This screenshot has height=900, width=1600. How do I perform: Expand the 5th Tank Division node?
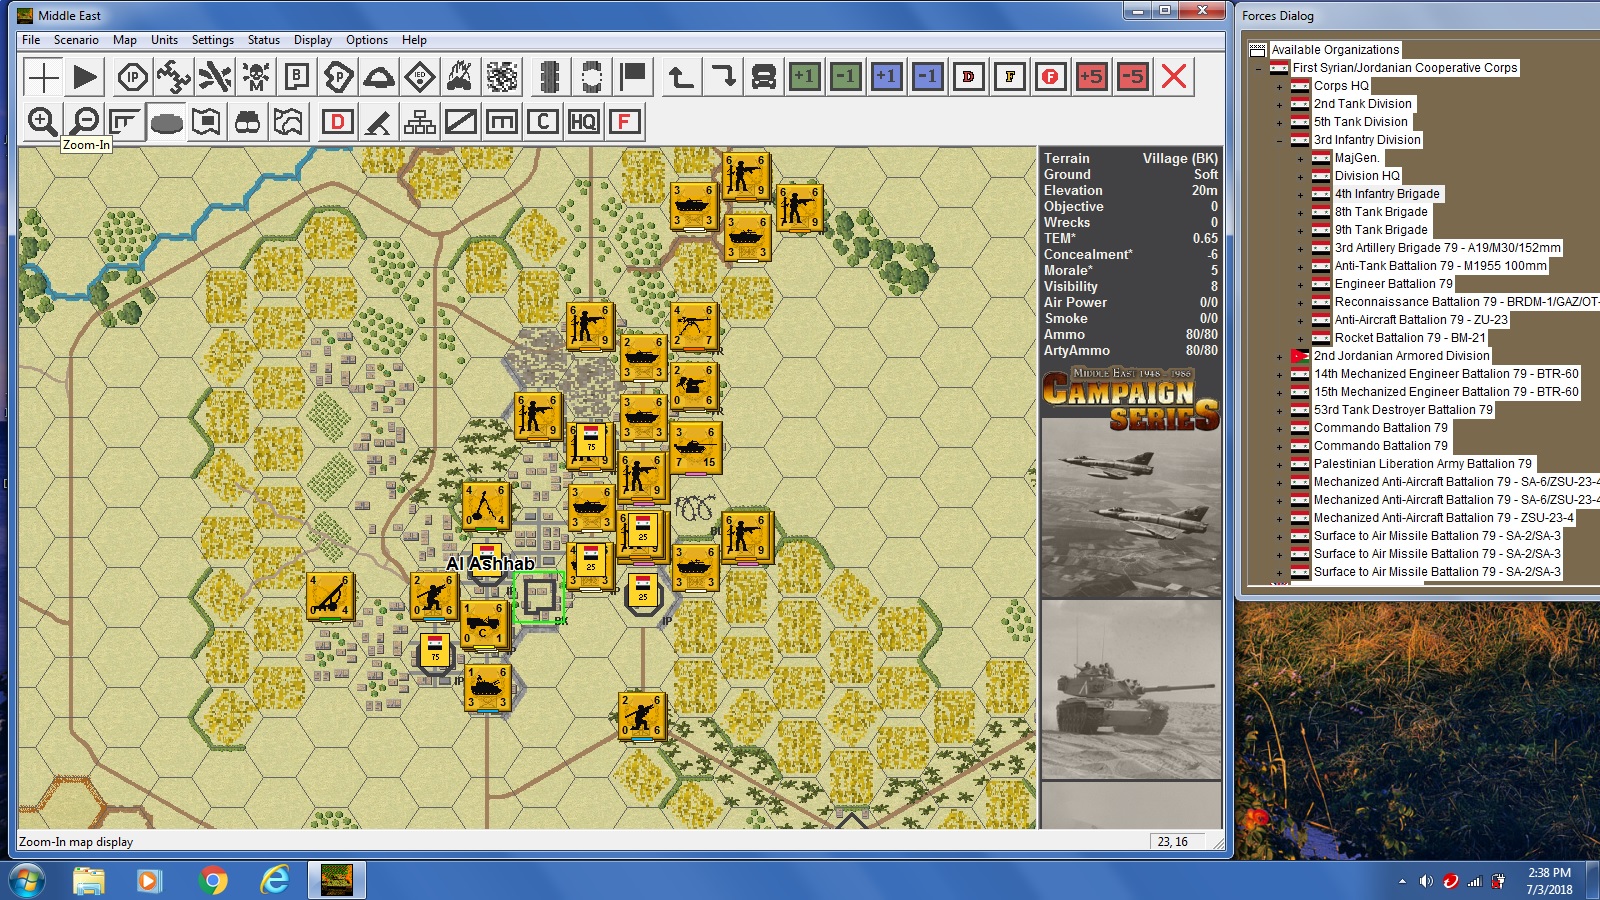tap(1279, 122)
